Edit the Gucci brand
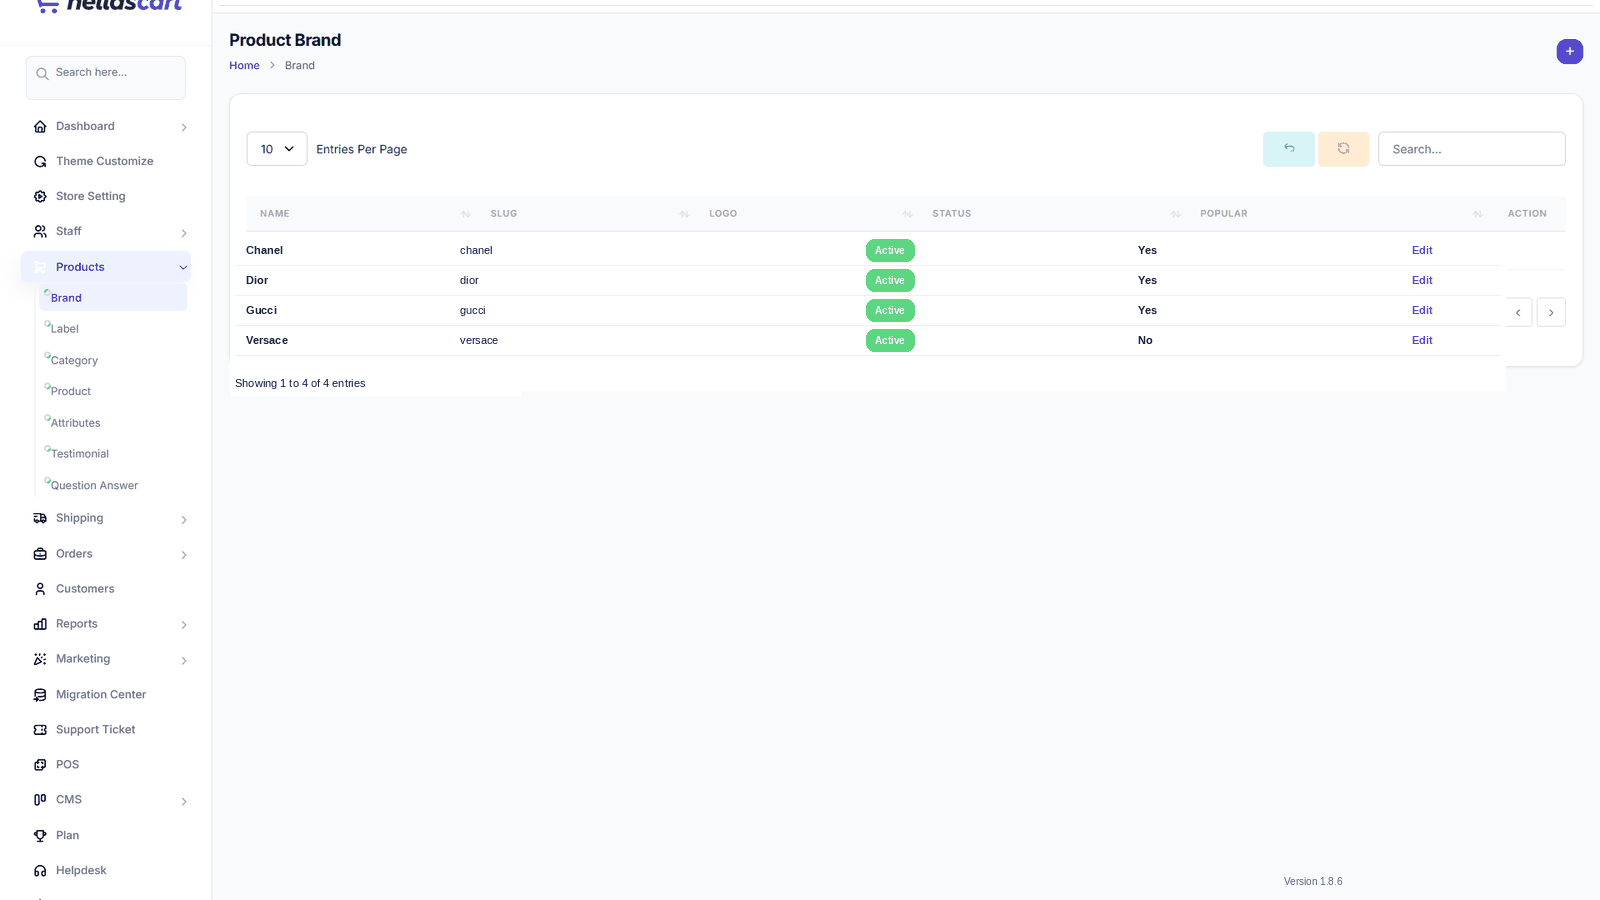This screenshot has height=900, width=1600. pyautogui.click(x=1422, y=310)
